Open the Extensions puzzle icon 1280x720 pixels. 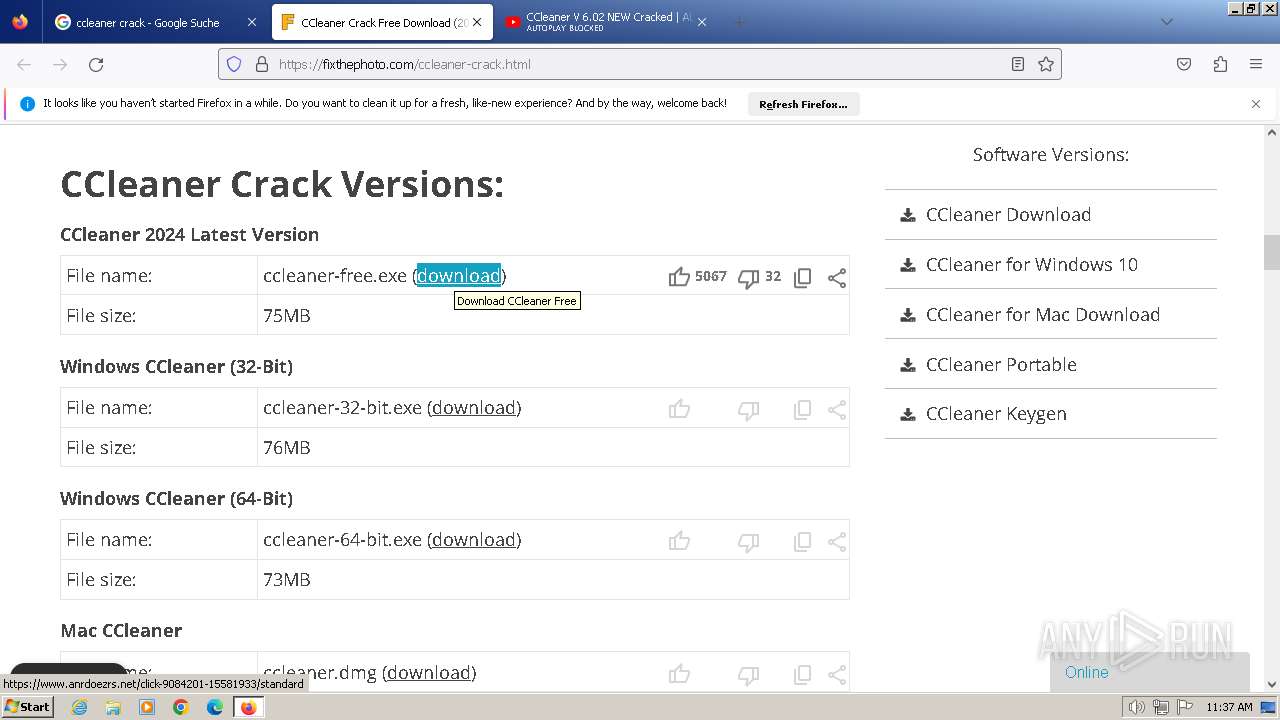1220,64
